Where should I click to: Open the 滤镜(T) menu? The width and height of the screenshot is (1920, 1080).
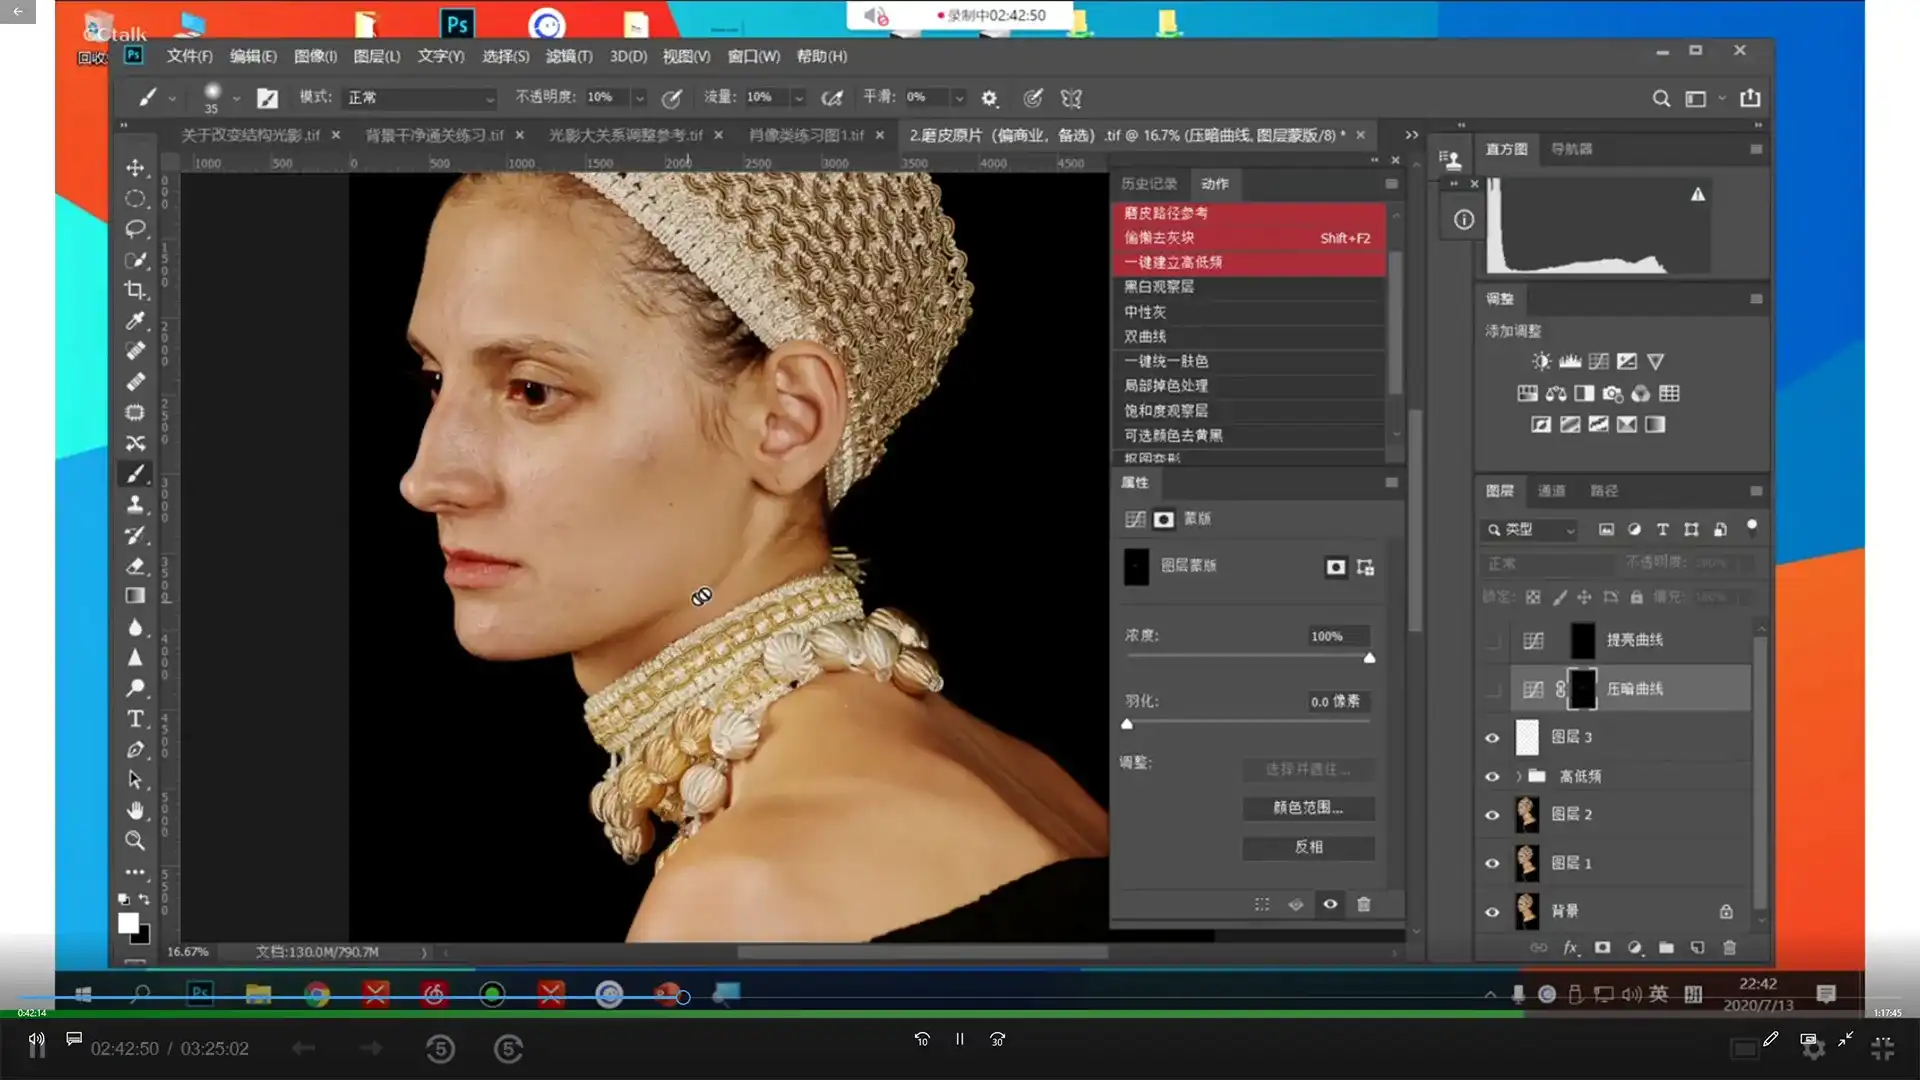pyautogui.click(x=568, y=56)
